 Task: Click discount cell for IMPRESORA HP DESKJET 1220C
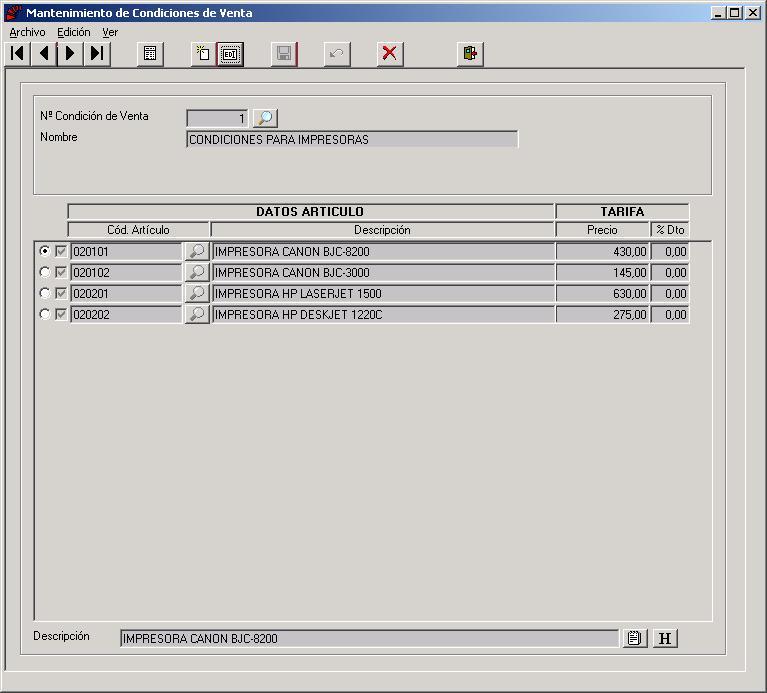click(x=670, y=314)
